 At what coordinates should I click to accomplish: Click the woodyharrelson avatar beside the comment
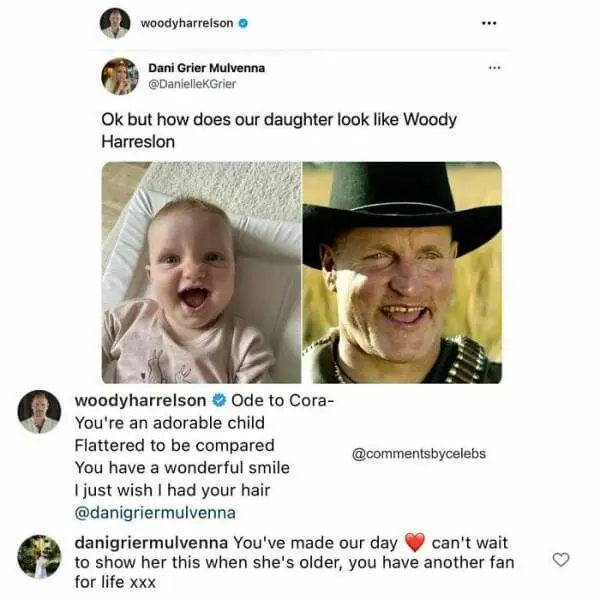[40, 410]
